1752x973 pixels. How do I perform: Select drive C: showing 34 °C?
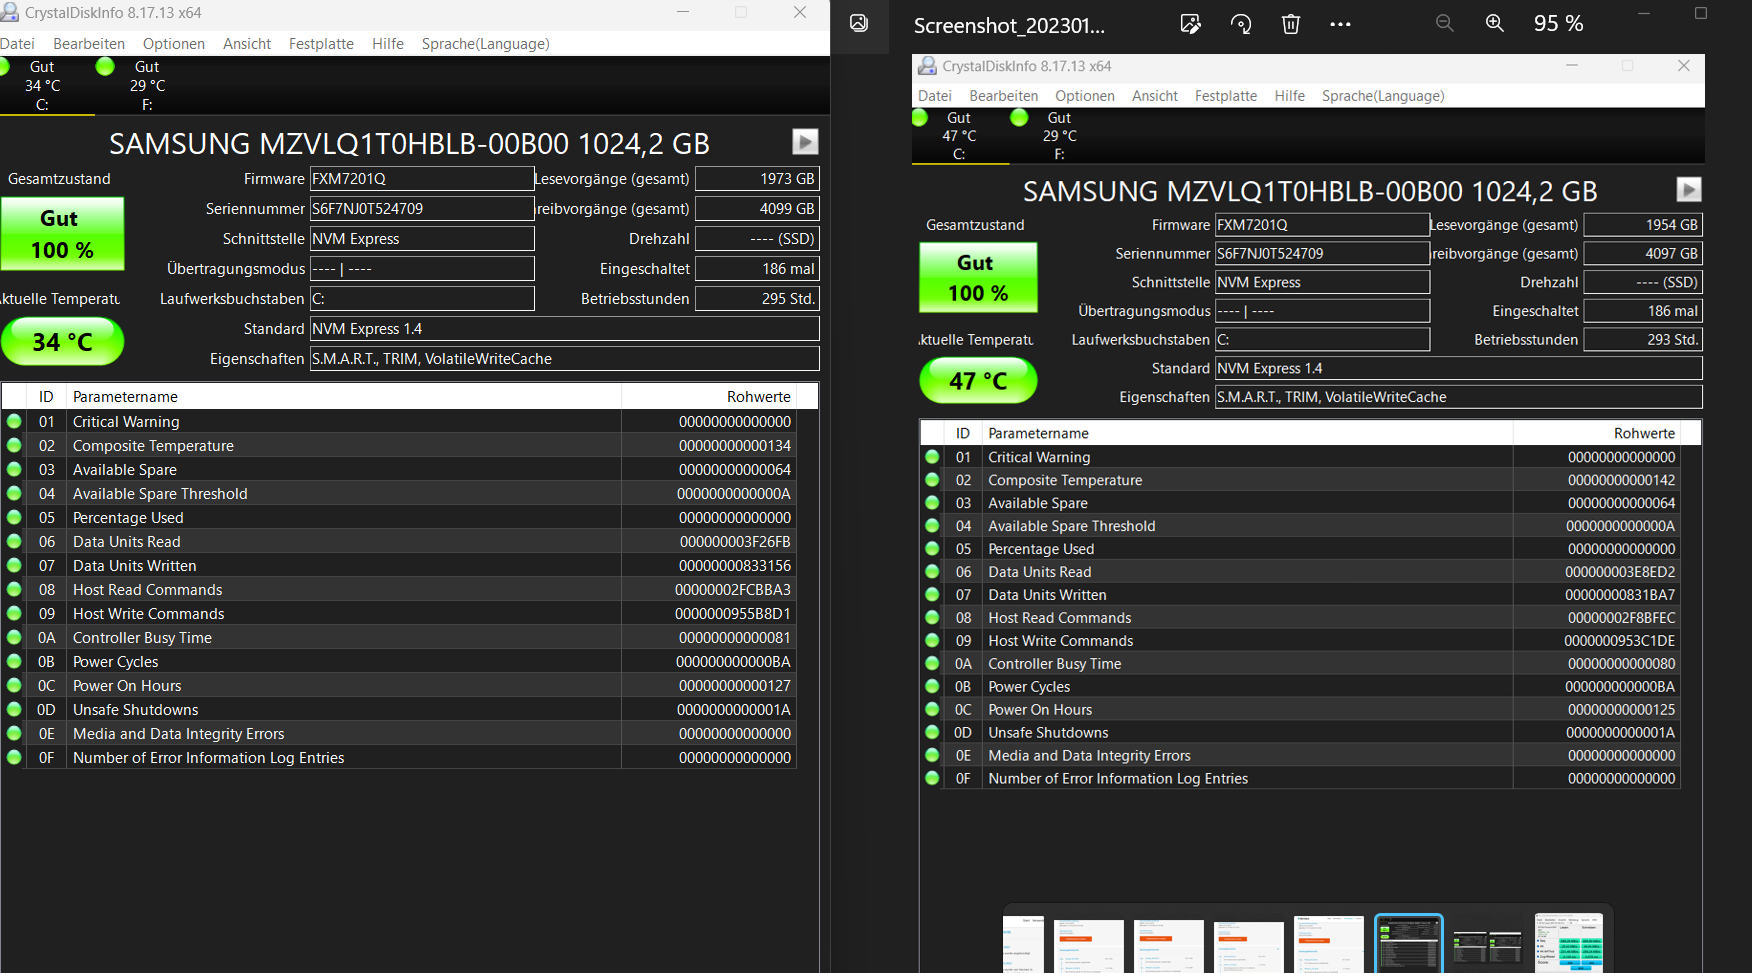(42, 86)
